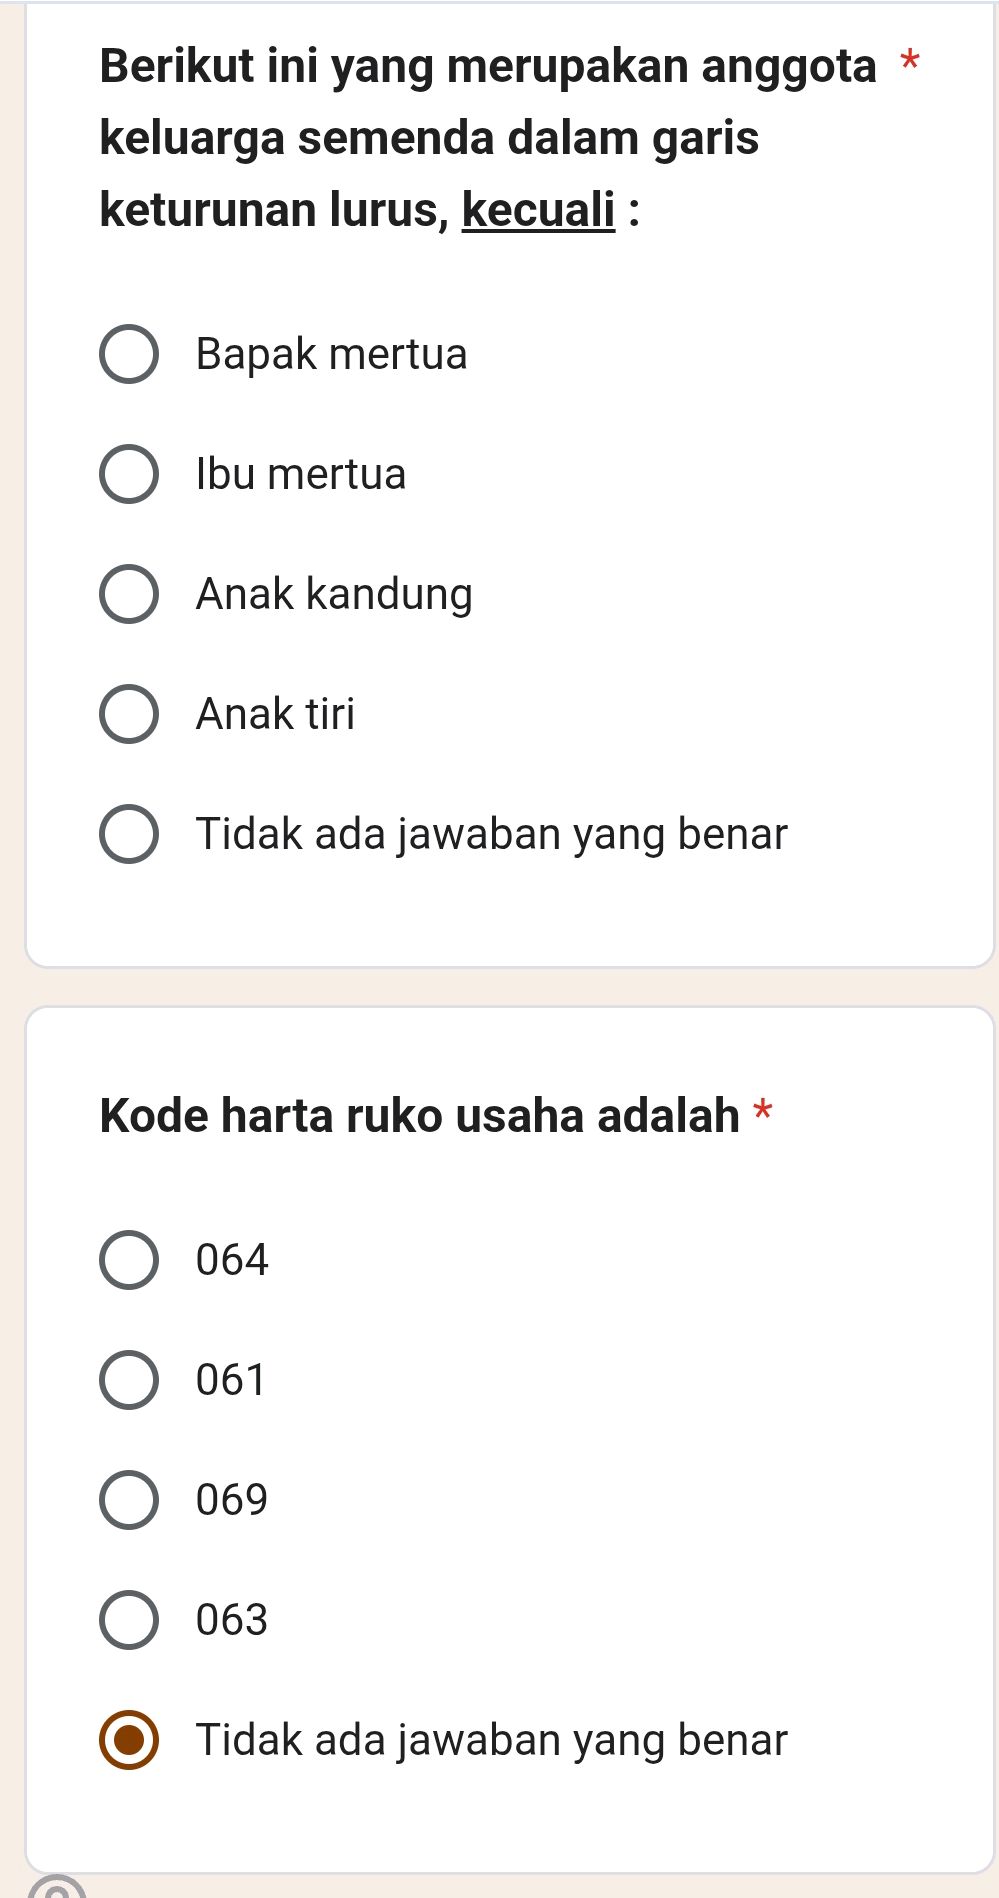Select the Ibu mertua radio button
999x1898 pixels.
coord(128,474)
